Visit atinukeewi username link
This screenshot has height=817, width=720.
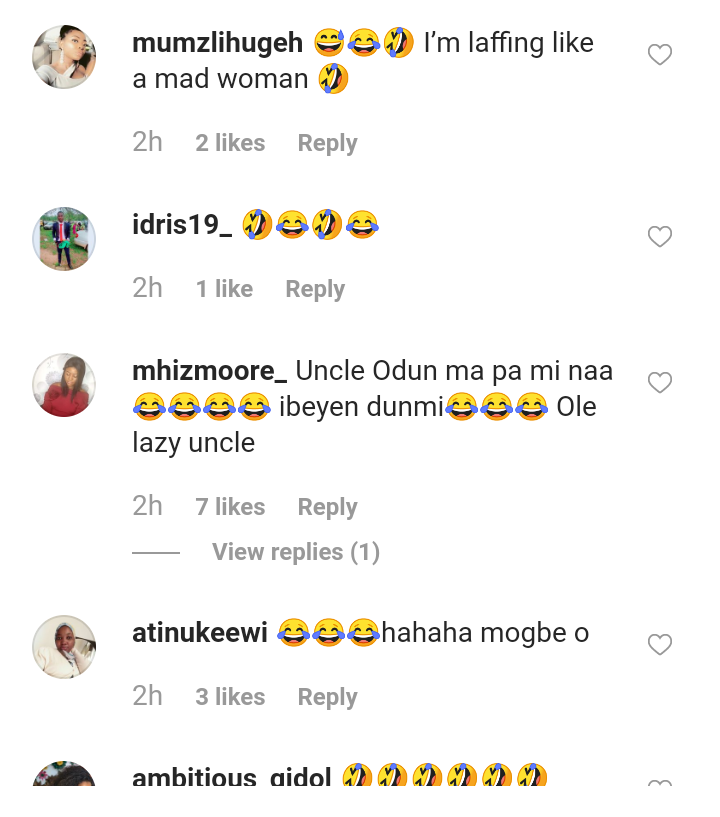(x=199, y=633)
